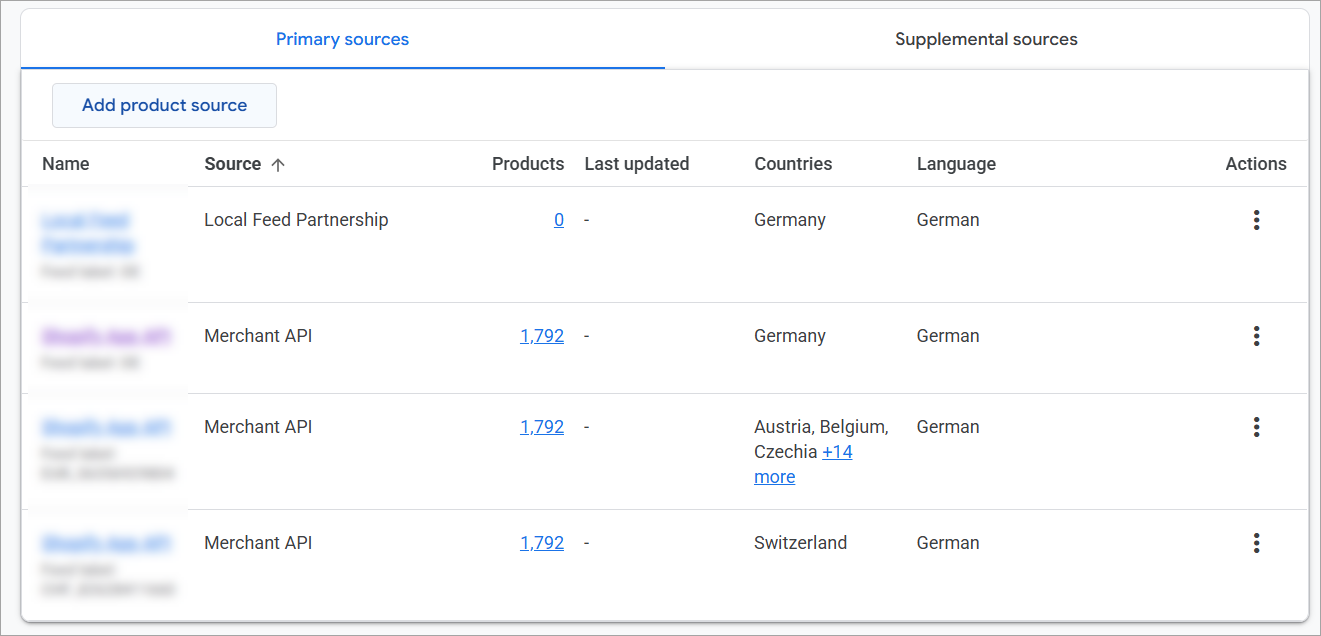The height and width of the screenshot is (636, 1321).
Task: Open the 0 products link for Local Feed
Action: click(559, 220)
